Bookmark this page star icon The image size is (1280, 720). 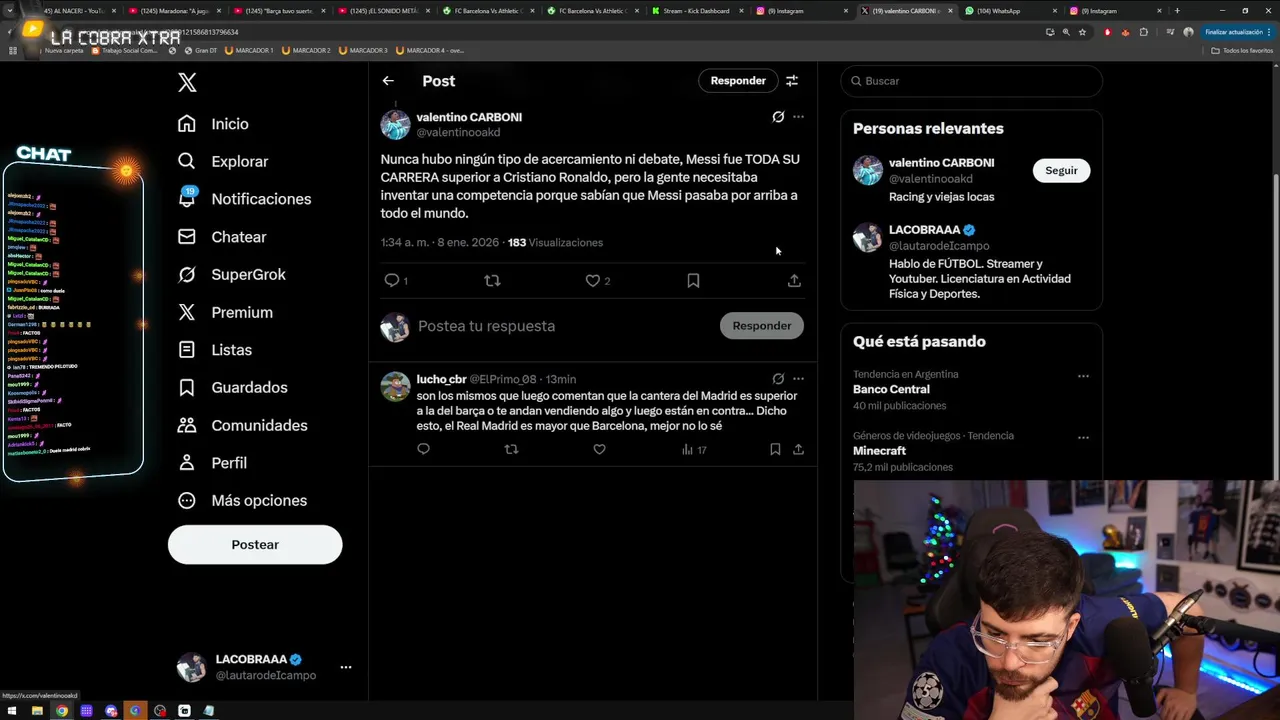click(1082, 32)
